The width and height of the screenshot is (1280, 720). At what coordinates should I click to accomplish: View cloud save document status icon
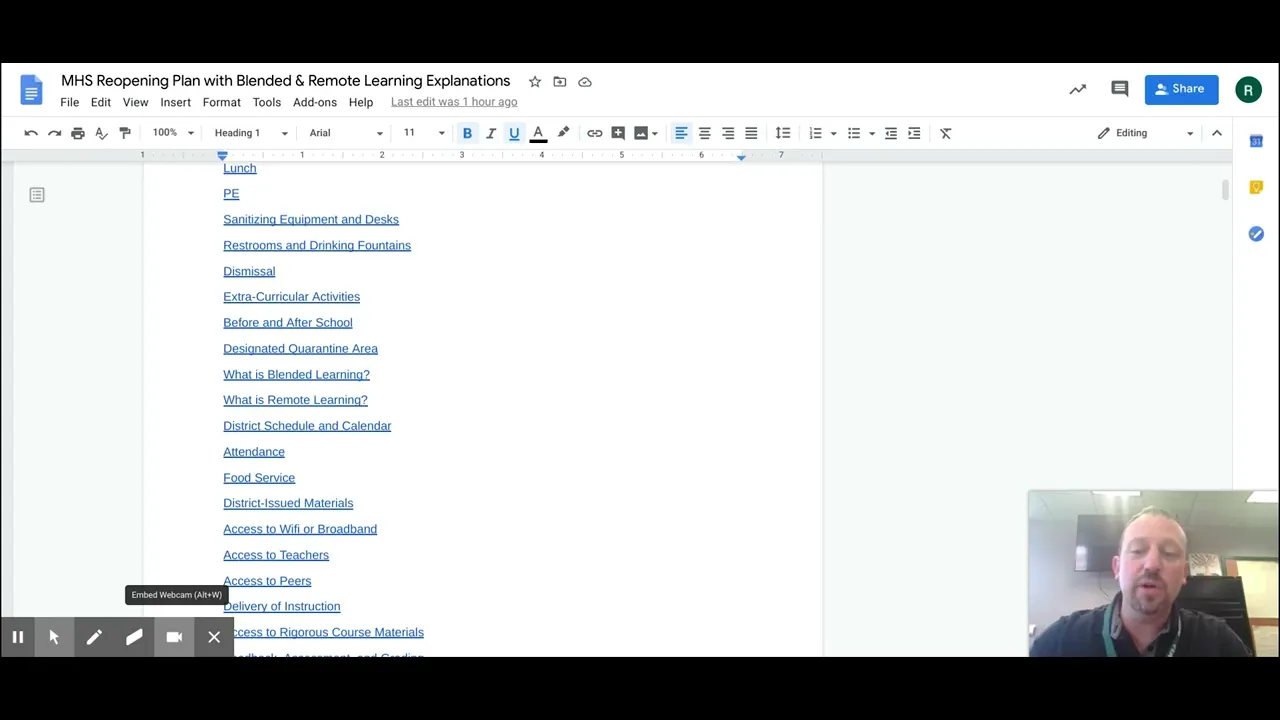click(585, 82)
